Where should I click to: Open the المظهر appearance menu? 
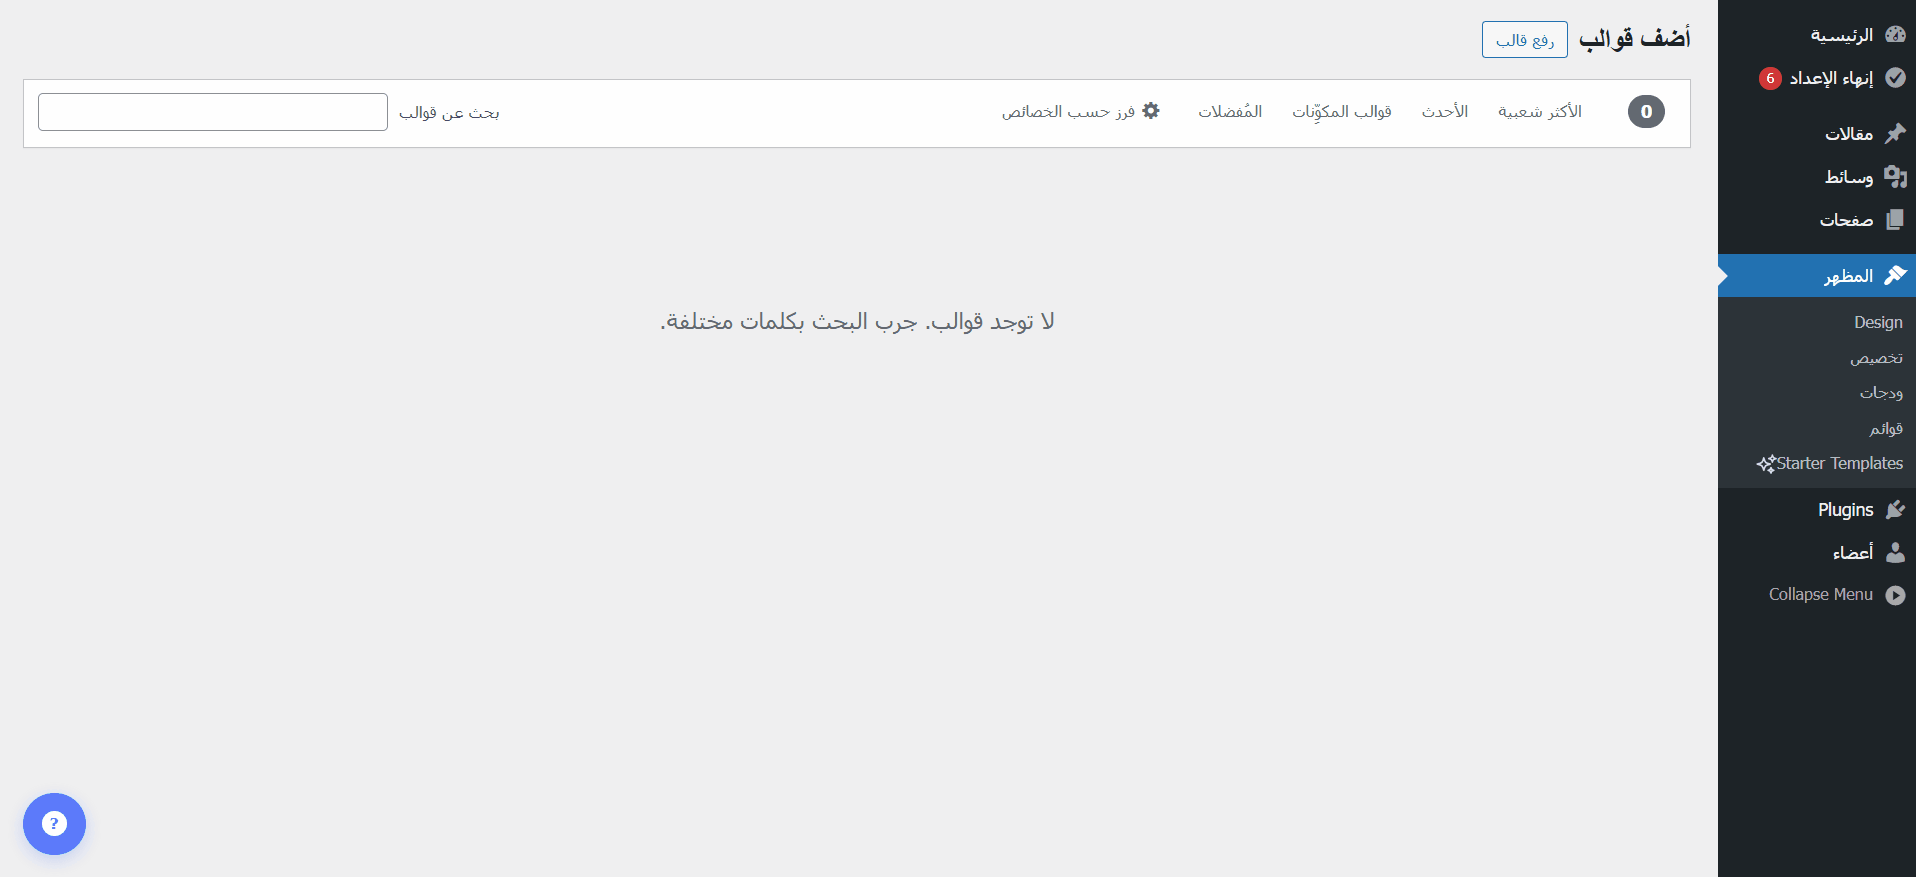coord(1848,276)
